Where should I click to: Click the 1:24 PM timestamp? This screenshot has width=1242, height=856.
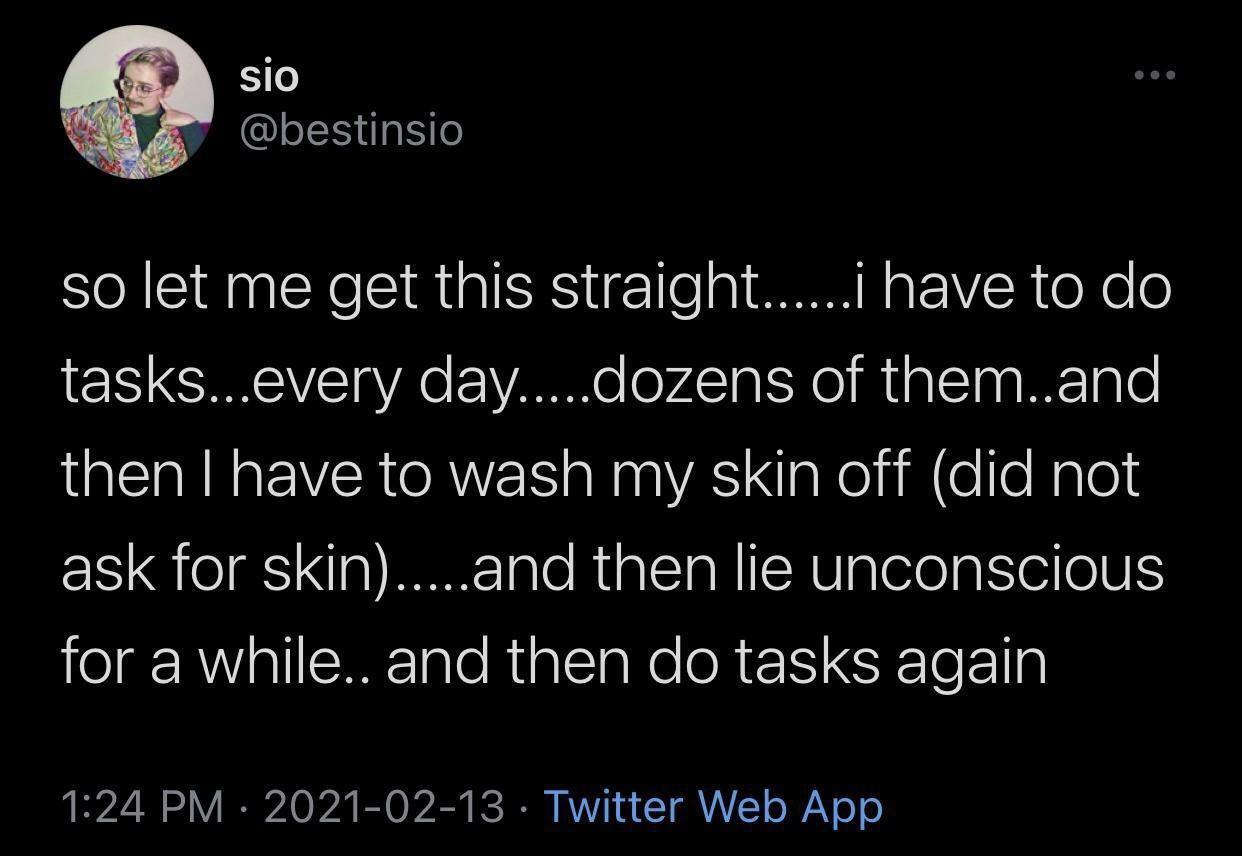[142, 806]
